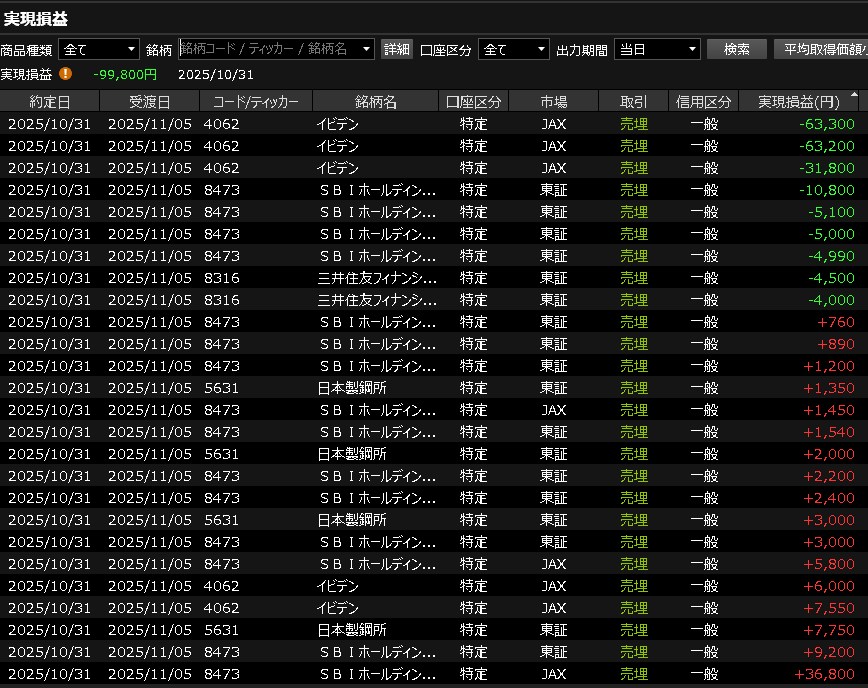The image size is (868, 688).
Task: Sort by the 約定日 column header
Action: pos(49,102)
